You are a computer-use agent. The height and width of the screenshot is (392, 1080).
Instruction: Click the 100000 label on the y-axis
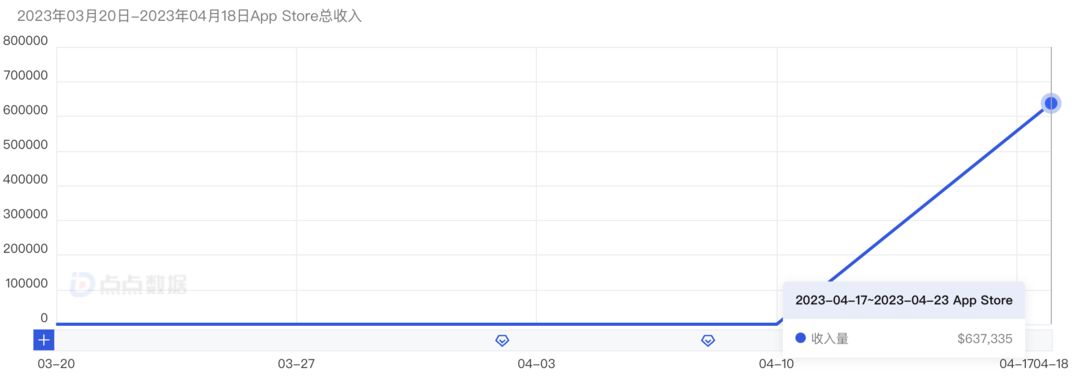pyautogui.click(x=25, y=283)
